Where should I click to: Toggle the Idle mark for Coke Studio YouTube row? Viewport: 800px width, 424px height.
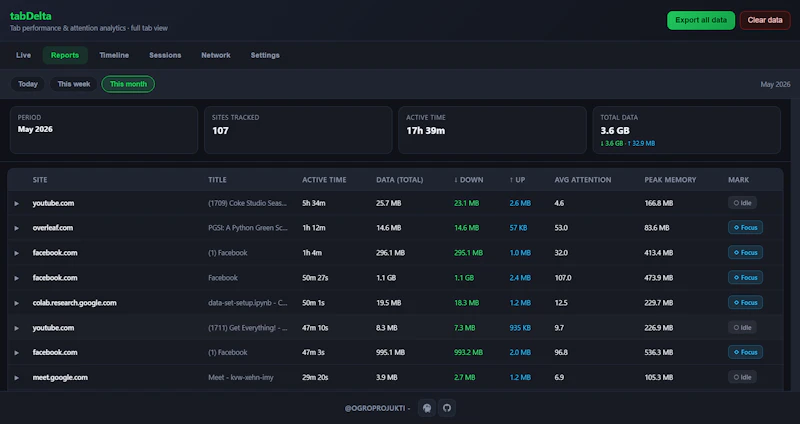click(x=742, y=203)
